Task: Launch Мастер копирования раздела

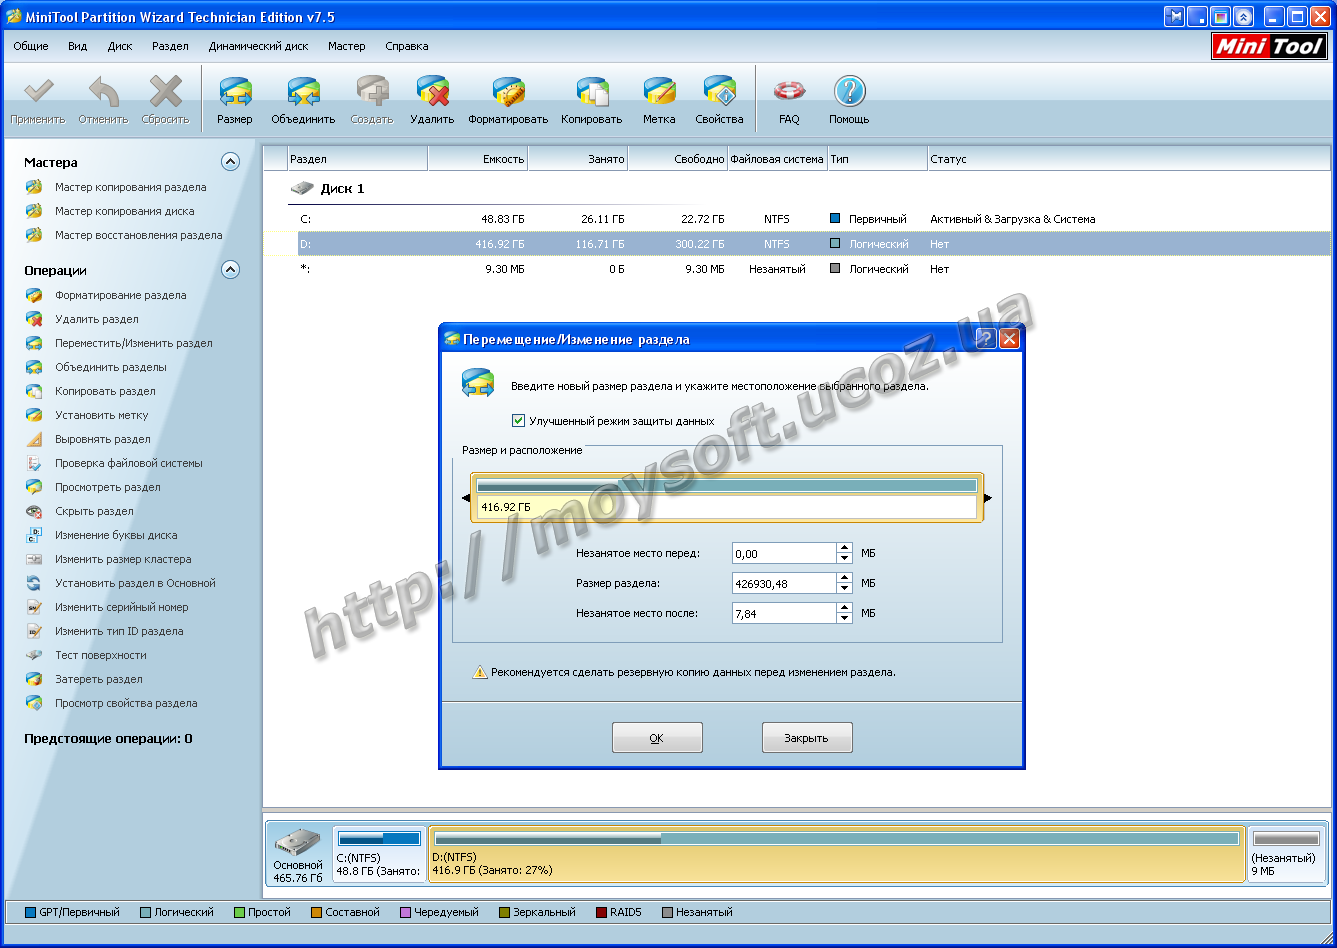Action: click(130, 187)
